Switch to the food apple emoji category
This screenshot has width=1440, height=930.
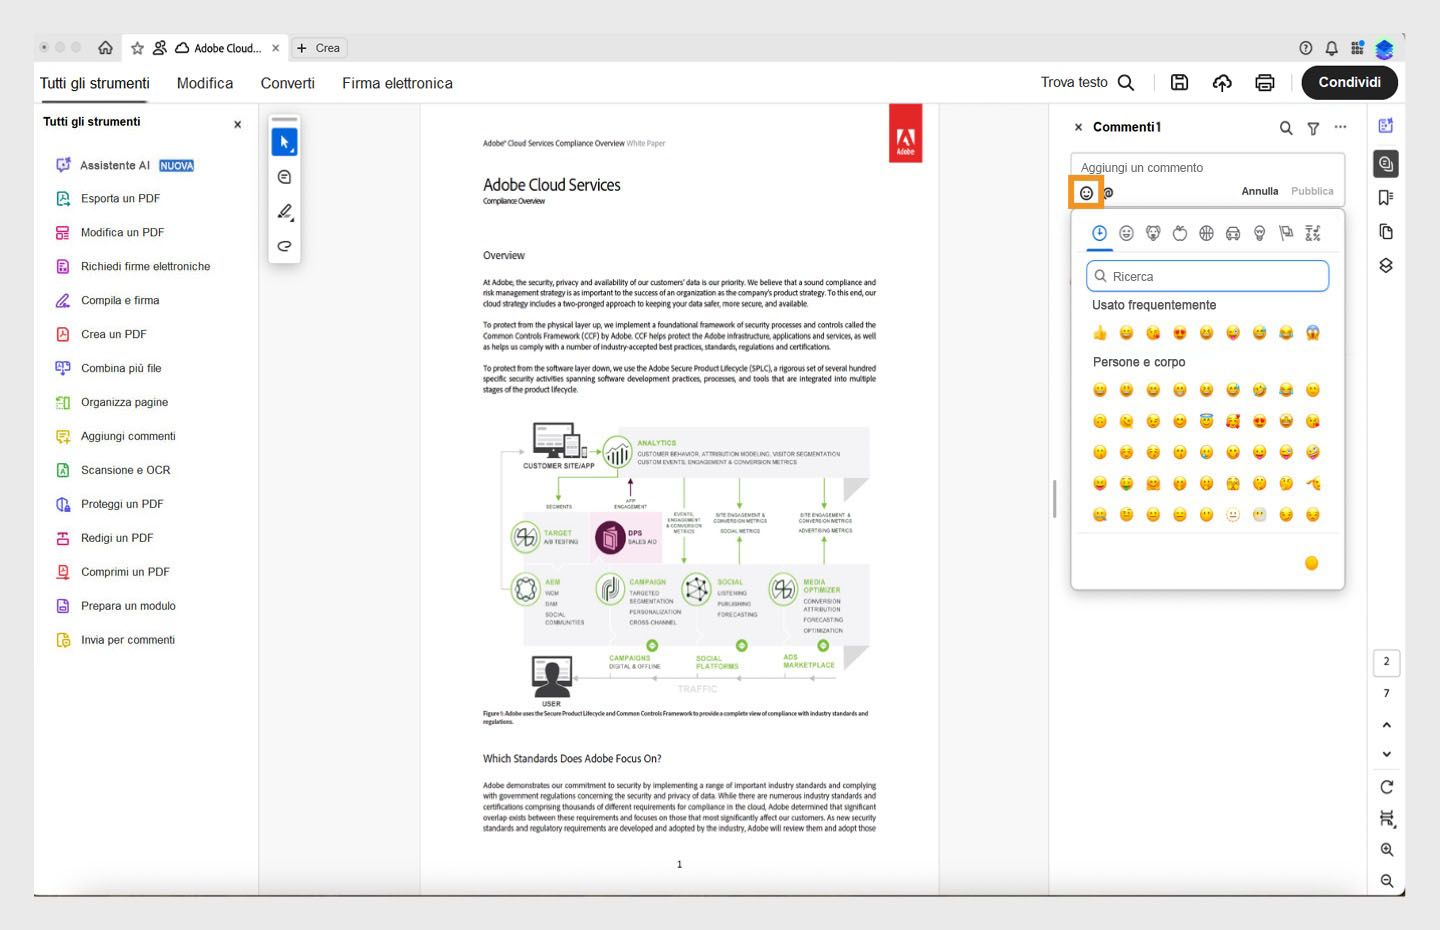(1180, 233)
